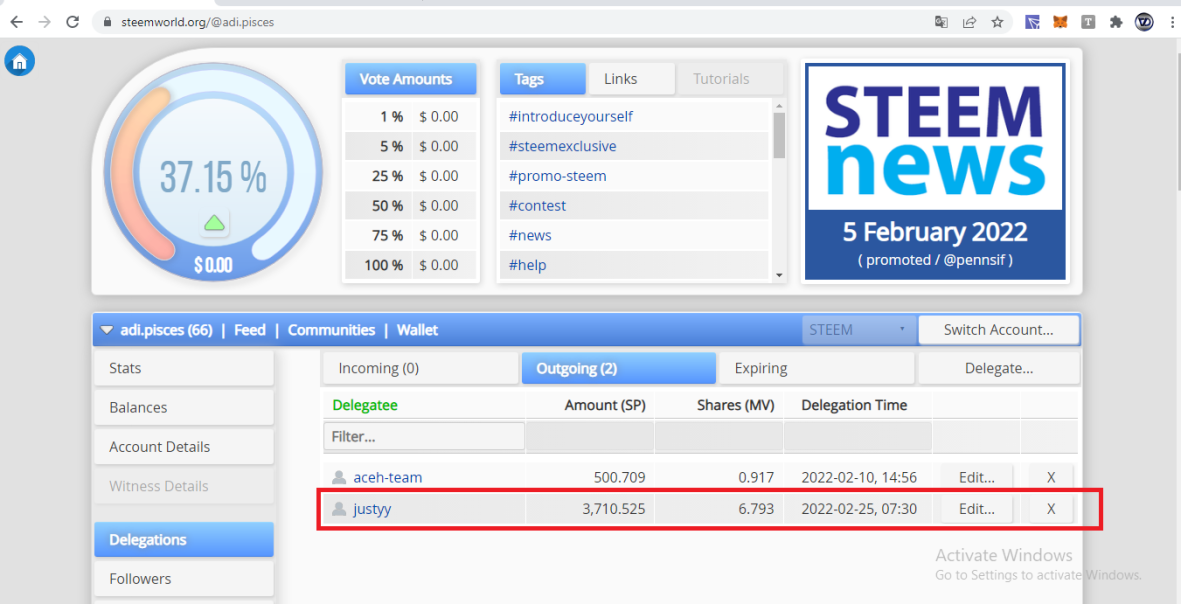The image size is (1181, 604).
Task: Edit the justyy delegation
Action: [976, 508]
